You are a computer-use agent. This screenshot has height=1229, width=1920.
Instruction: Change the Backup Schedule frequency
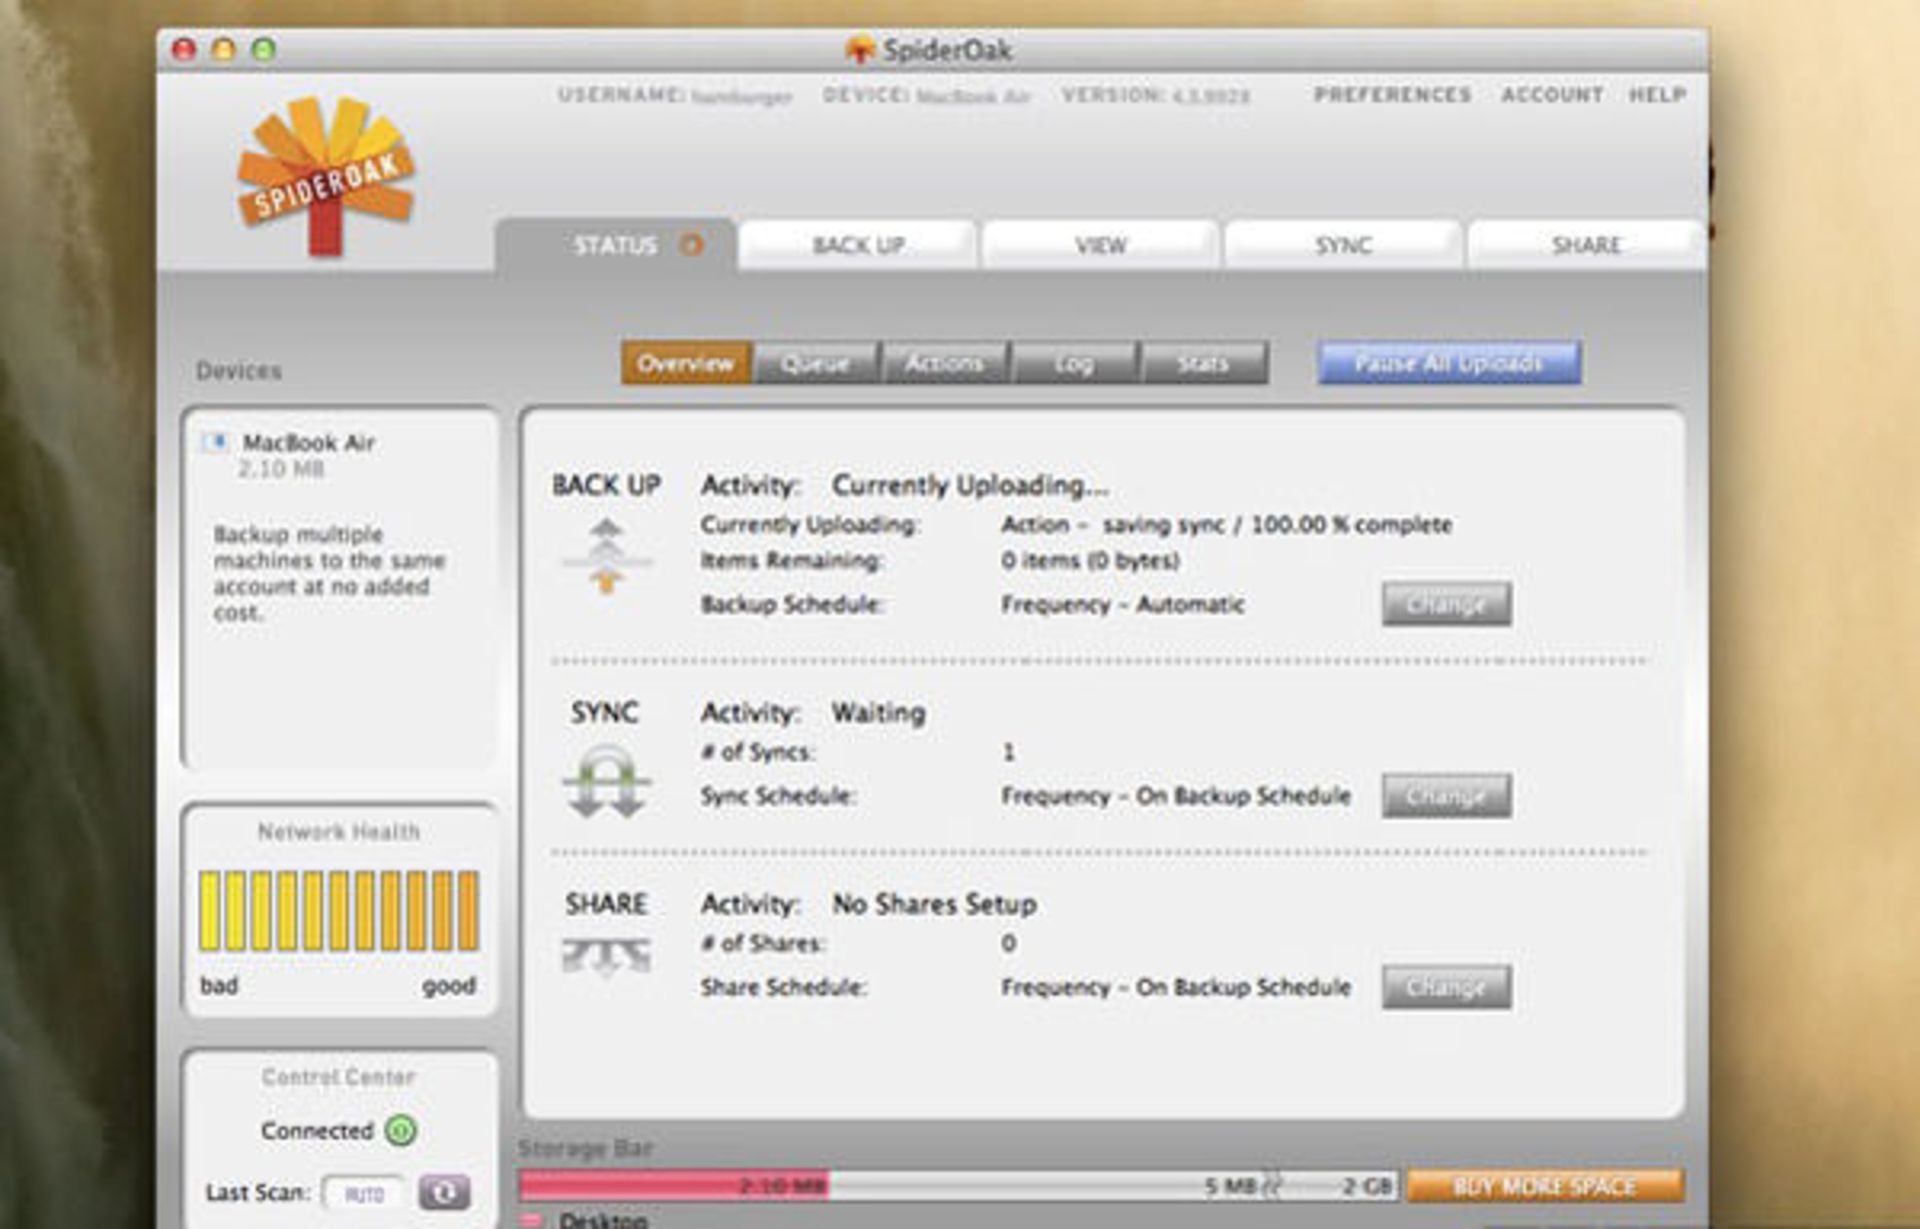click(1446, 604)
